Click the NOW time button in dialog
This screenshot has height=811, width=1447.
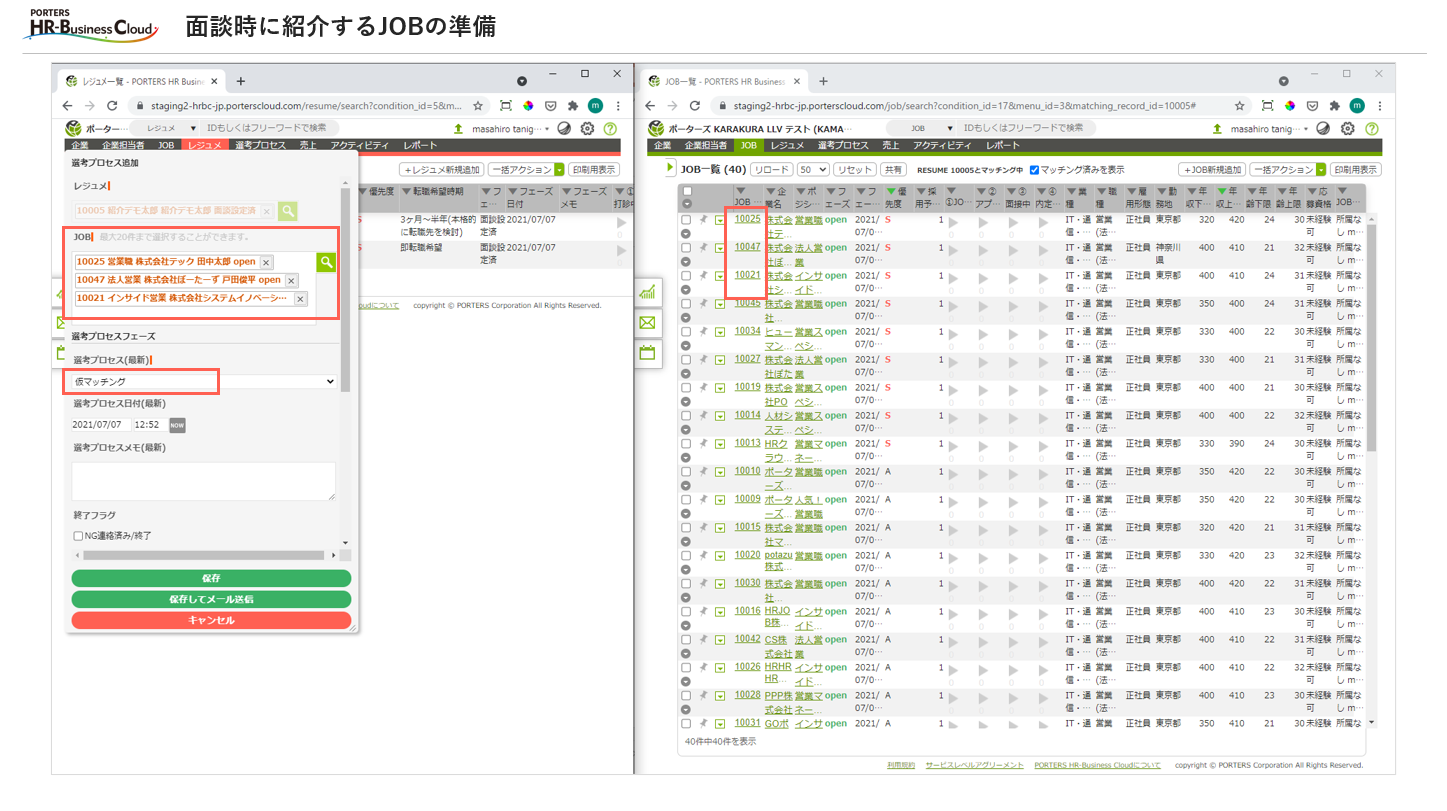point(177,425)
